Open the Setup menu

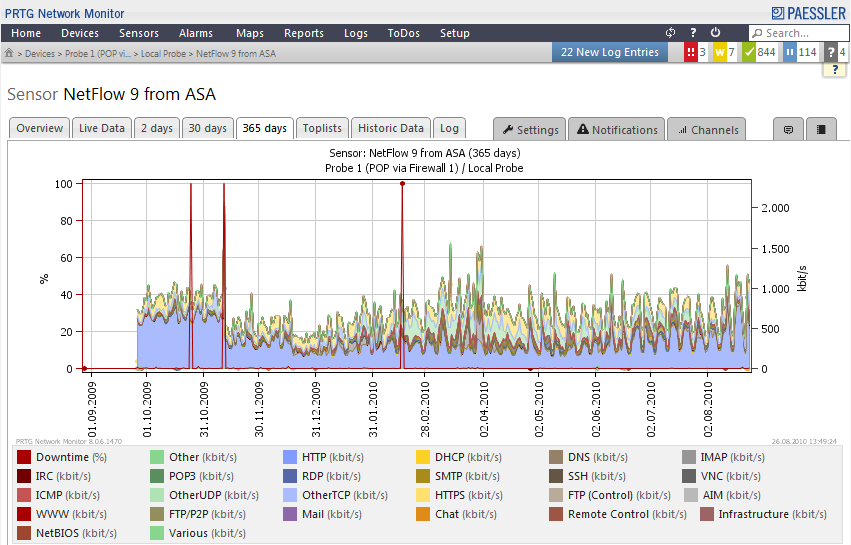click(455, 33)
